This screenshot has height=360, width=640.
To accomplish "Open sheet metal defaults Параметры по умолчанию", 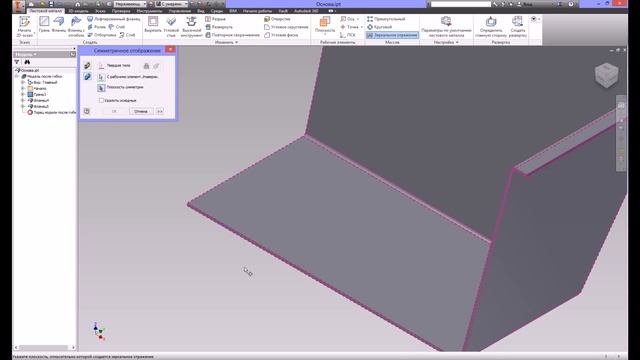I will click(x=446, y=27).
